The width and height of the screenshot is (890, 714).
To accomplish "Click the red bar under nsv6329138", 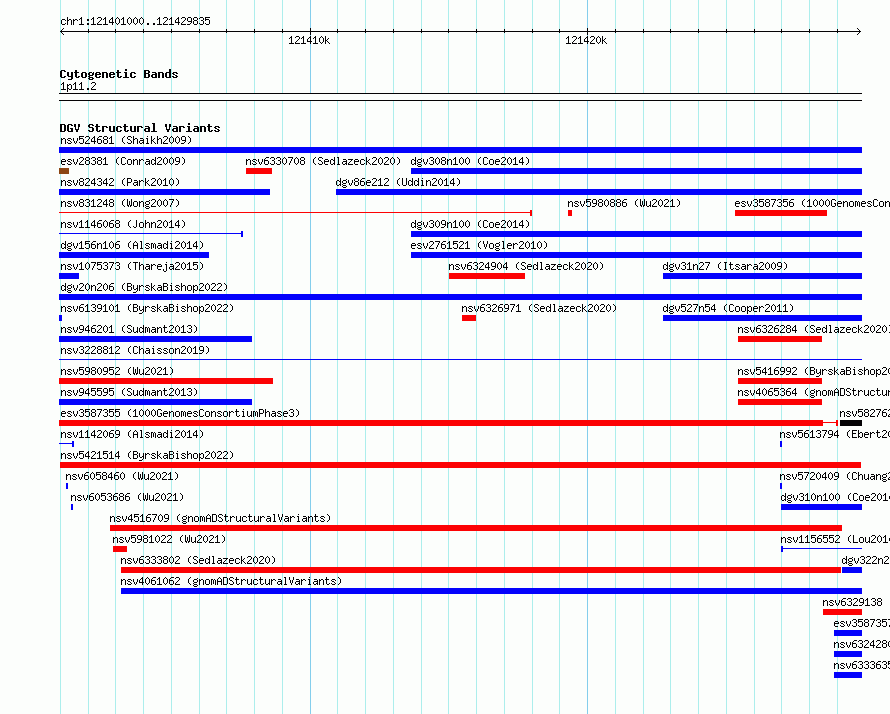I will pyautogui.click(x=842, y=612).
